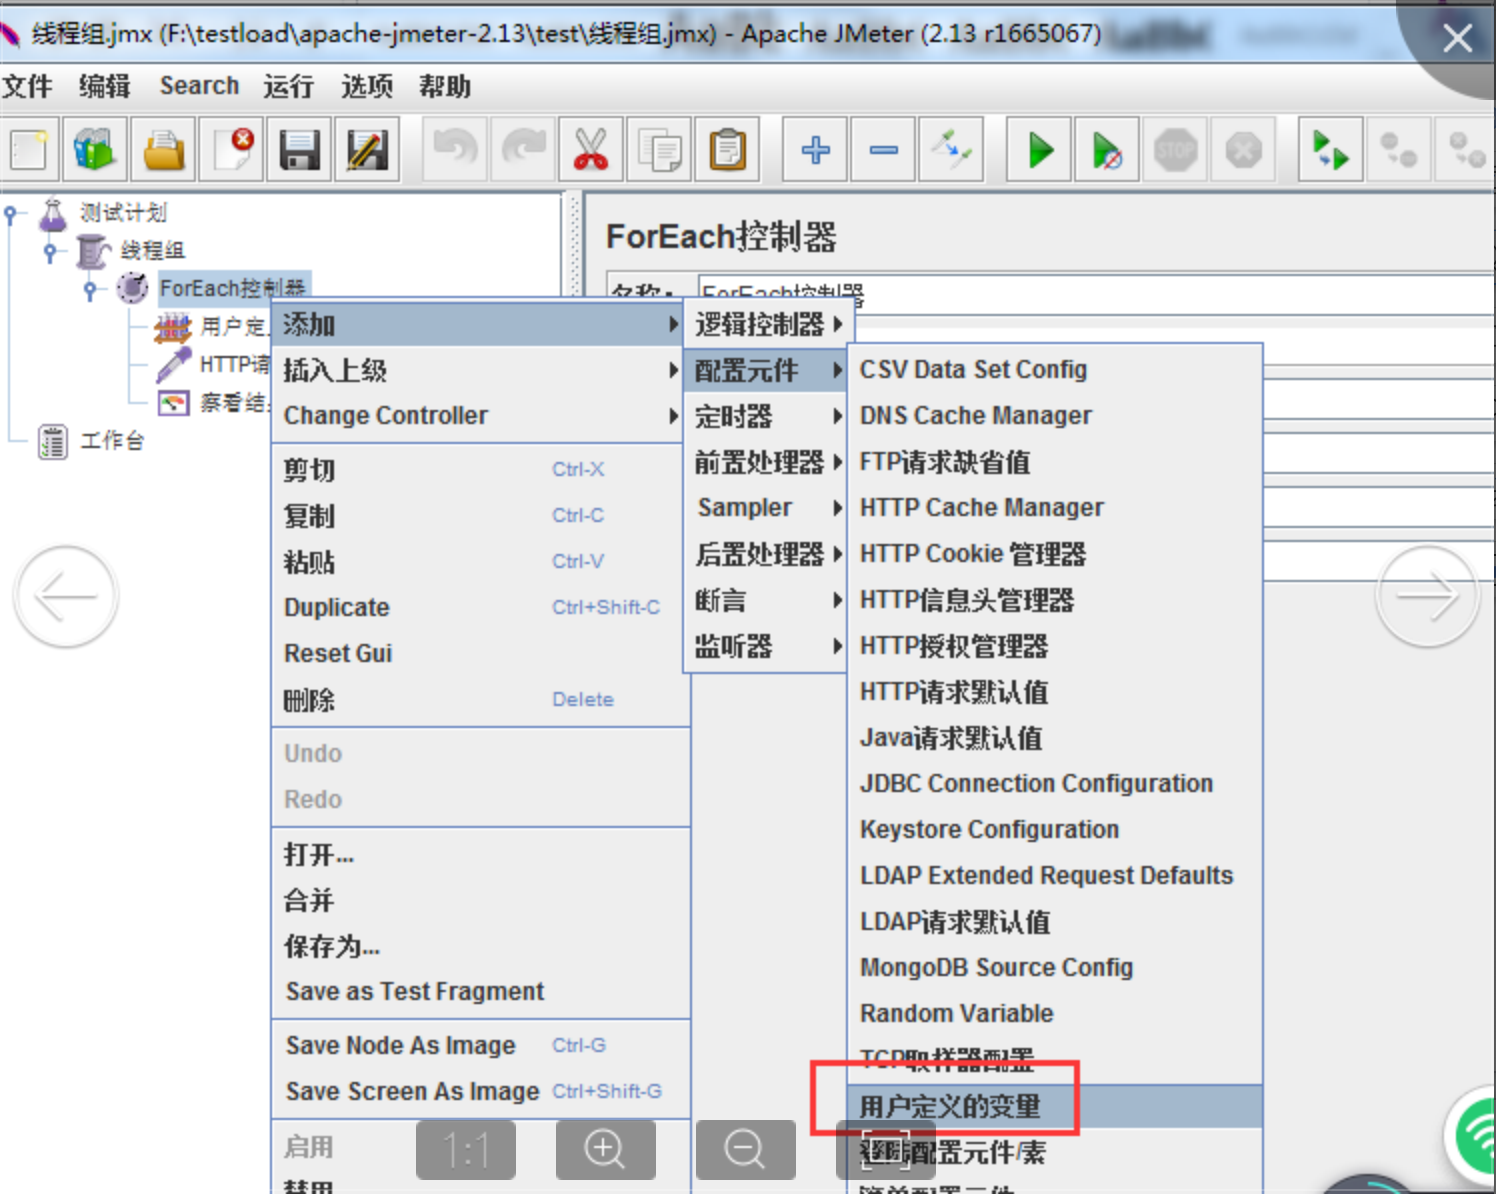Click Save as Test Fragment
This screenshot has width=1496, height=1194.
[480, 991]
